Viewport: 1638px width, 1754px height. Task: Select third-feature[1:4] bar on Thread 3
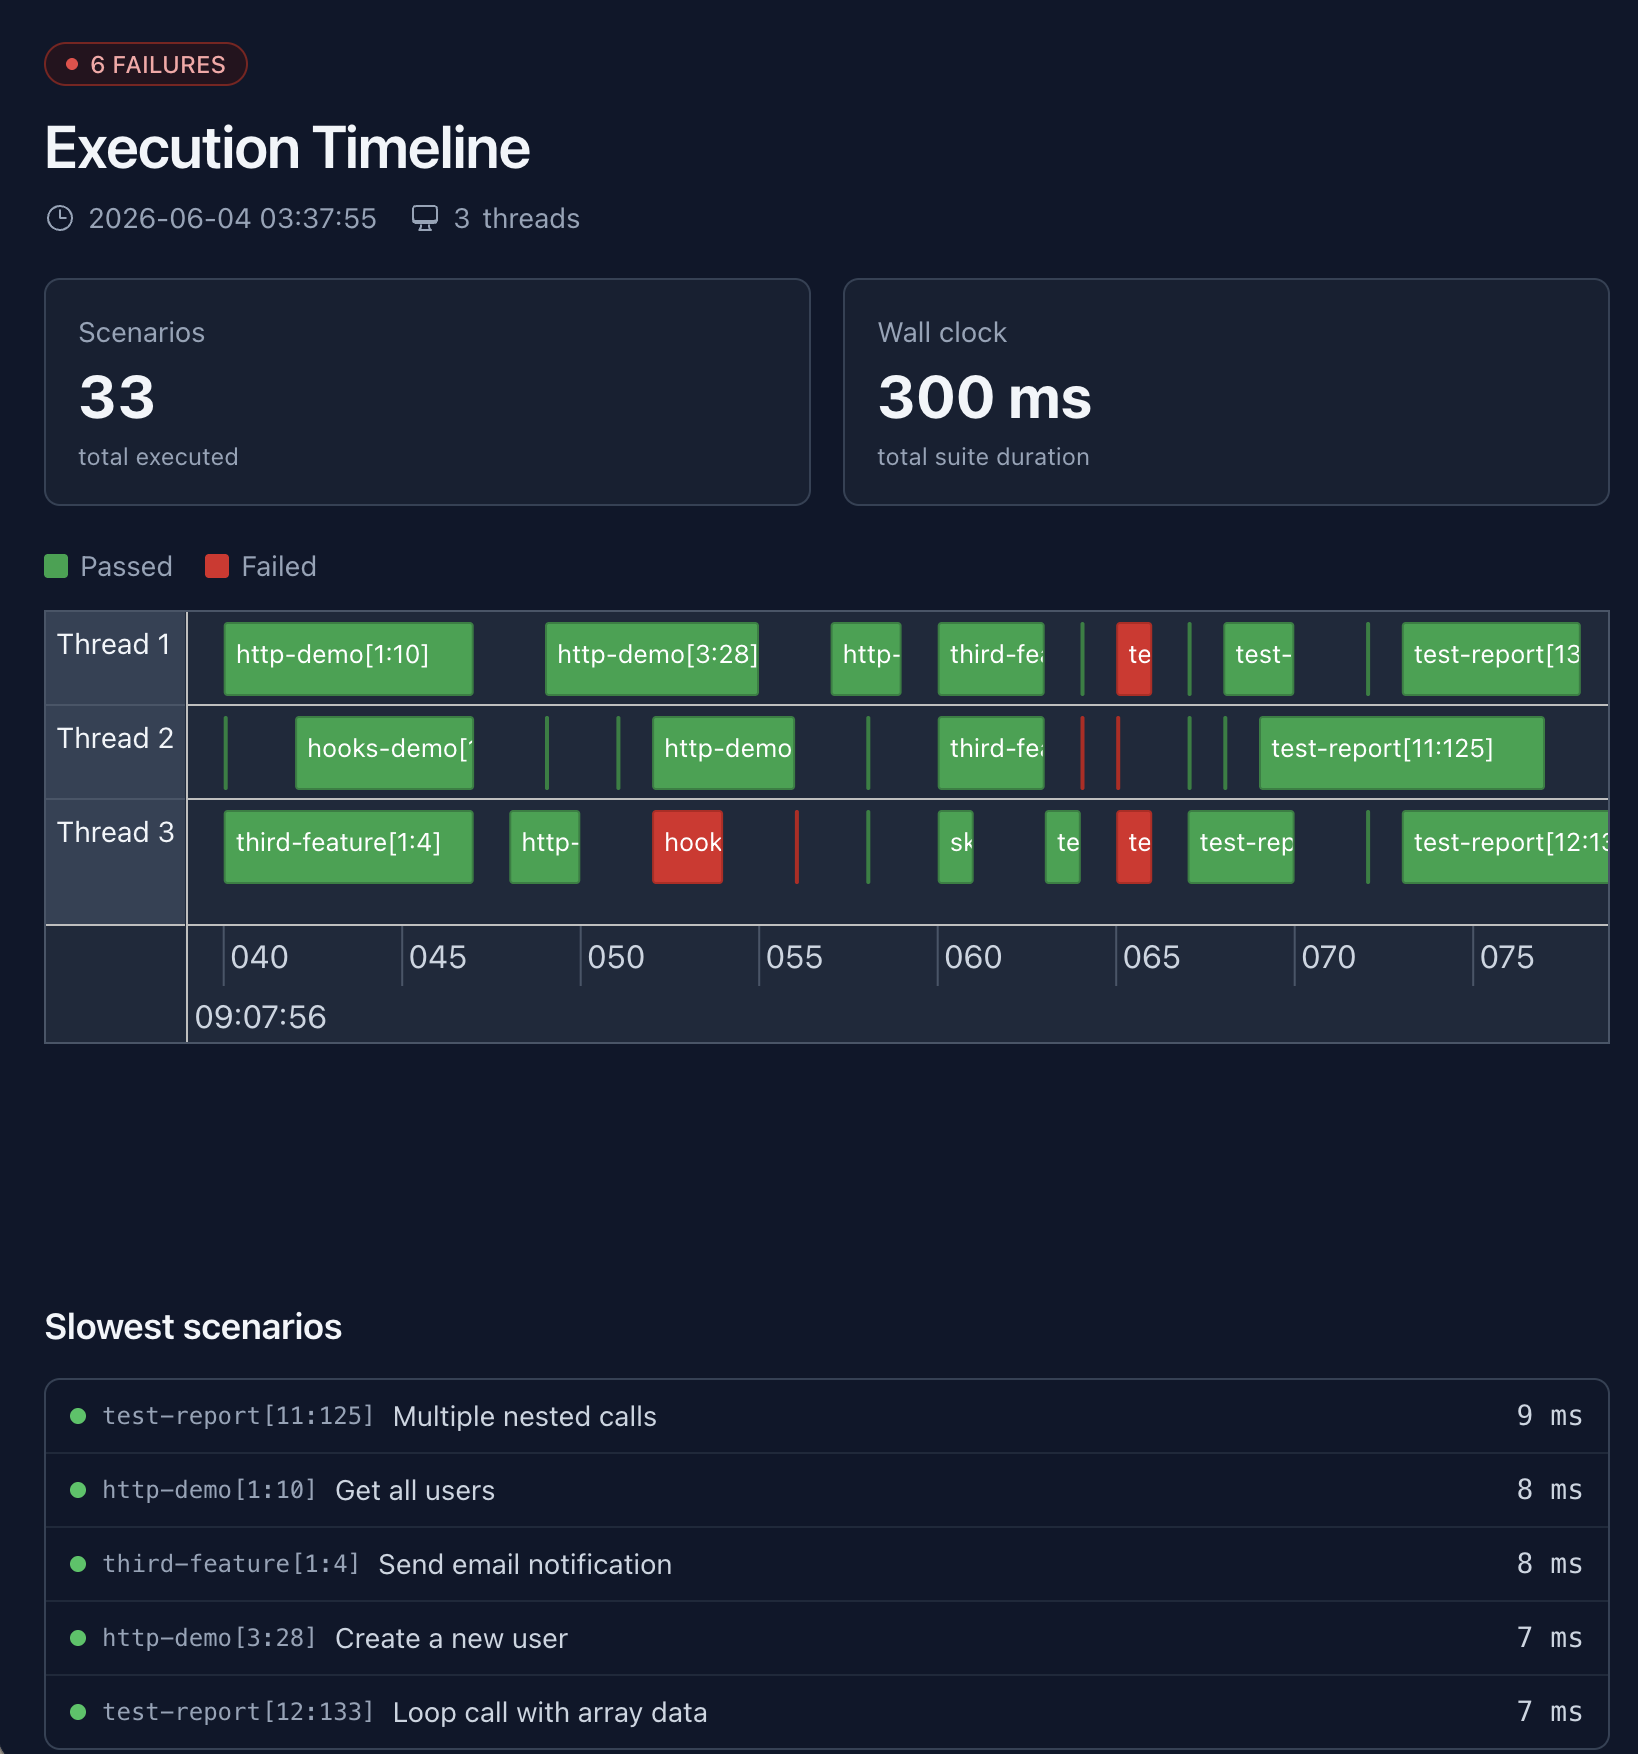(x=348, y=846)
